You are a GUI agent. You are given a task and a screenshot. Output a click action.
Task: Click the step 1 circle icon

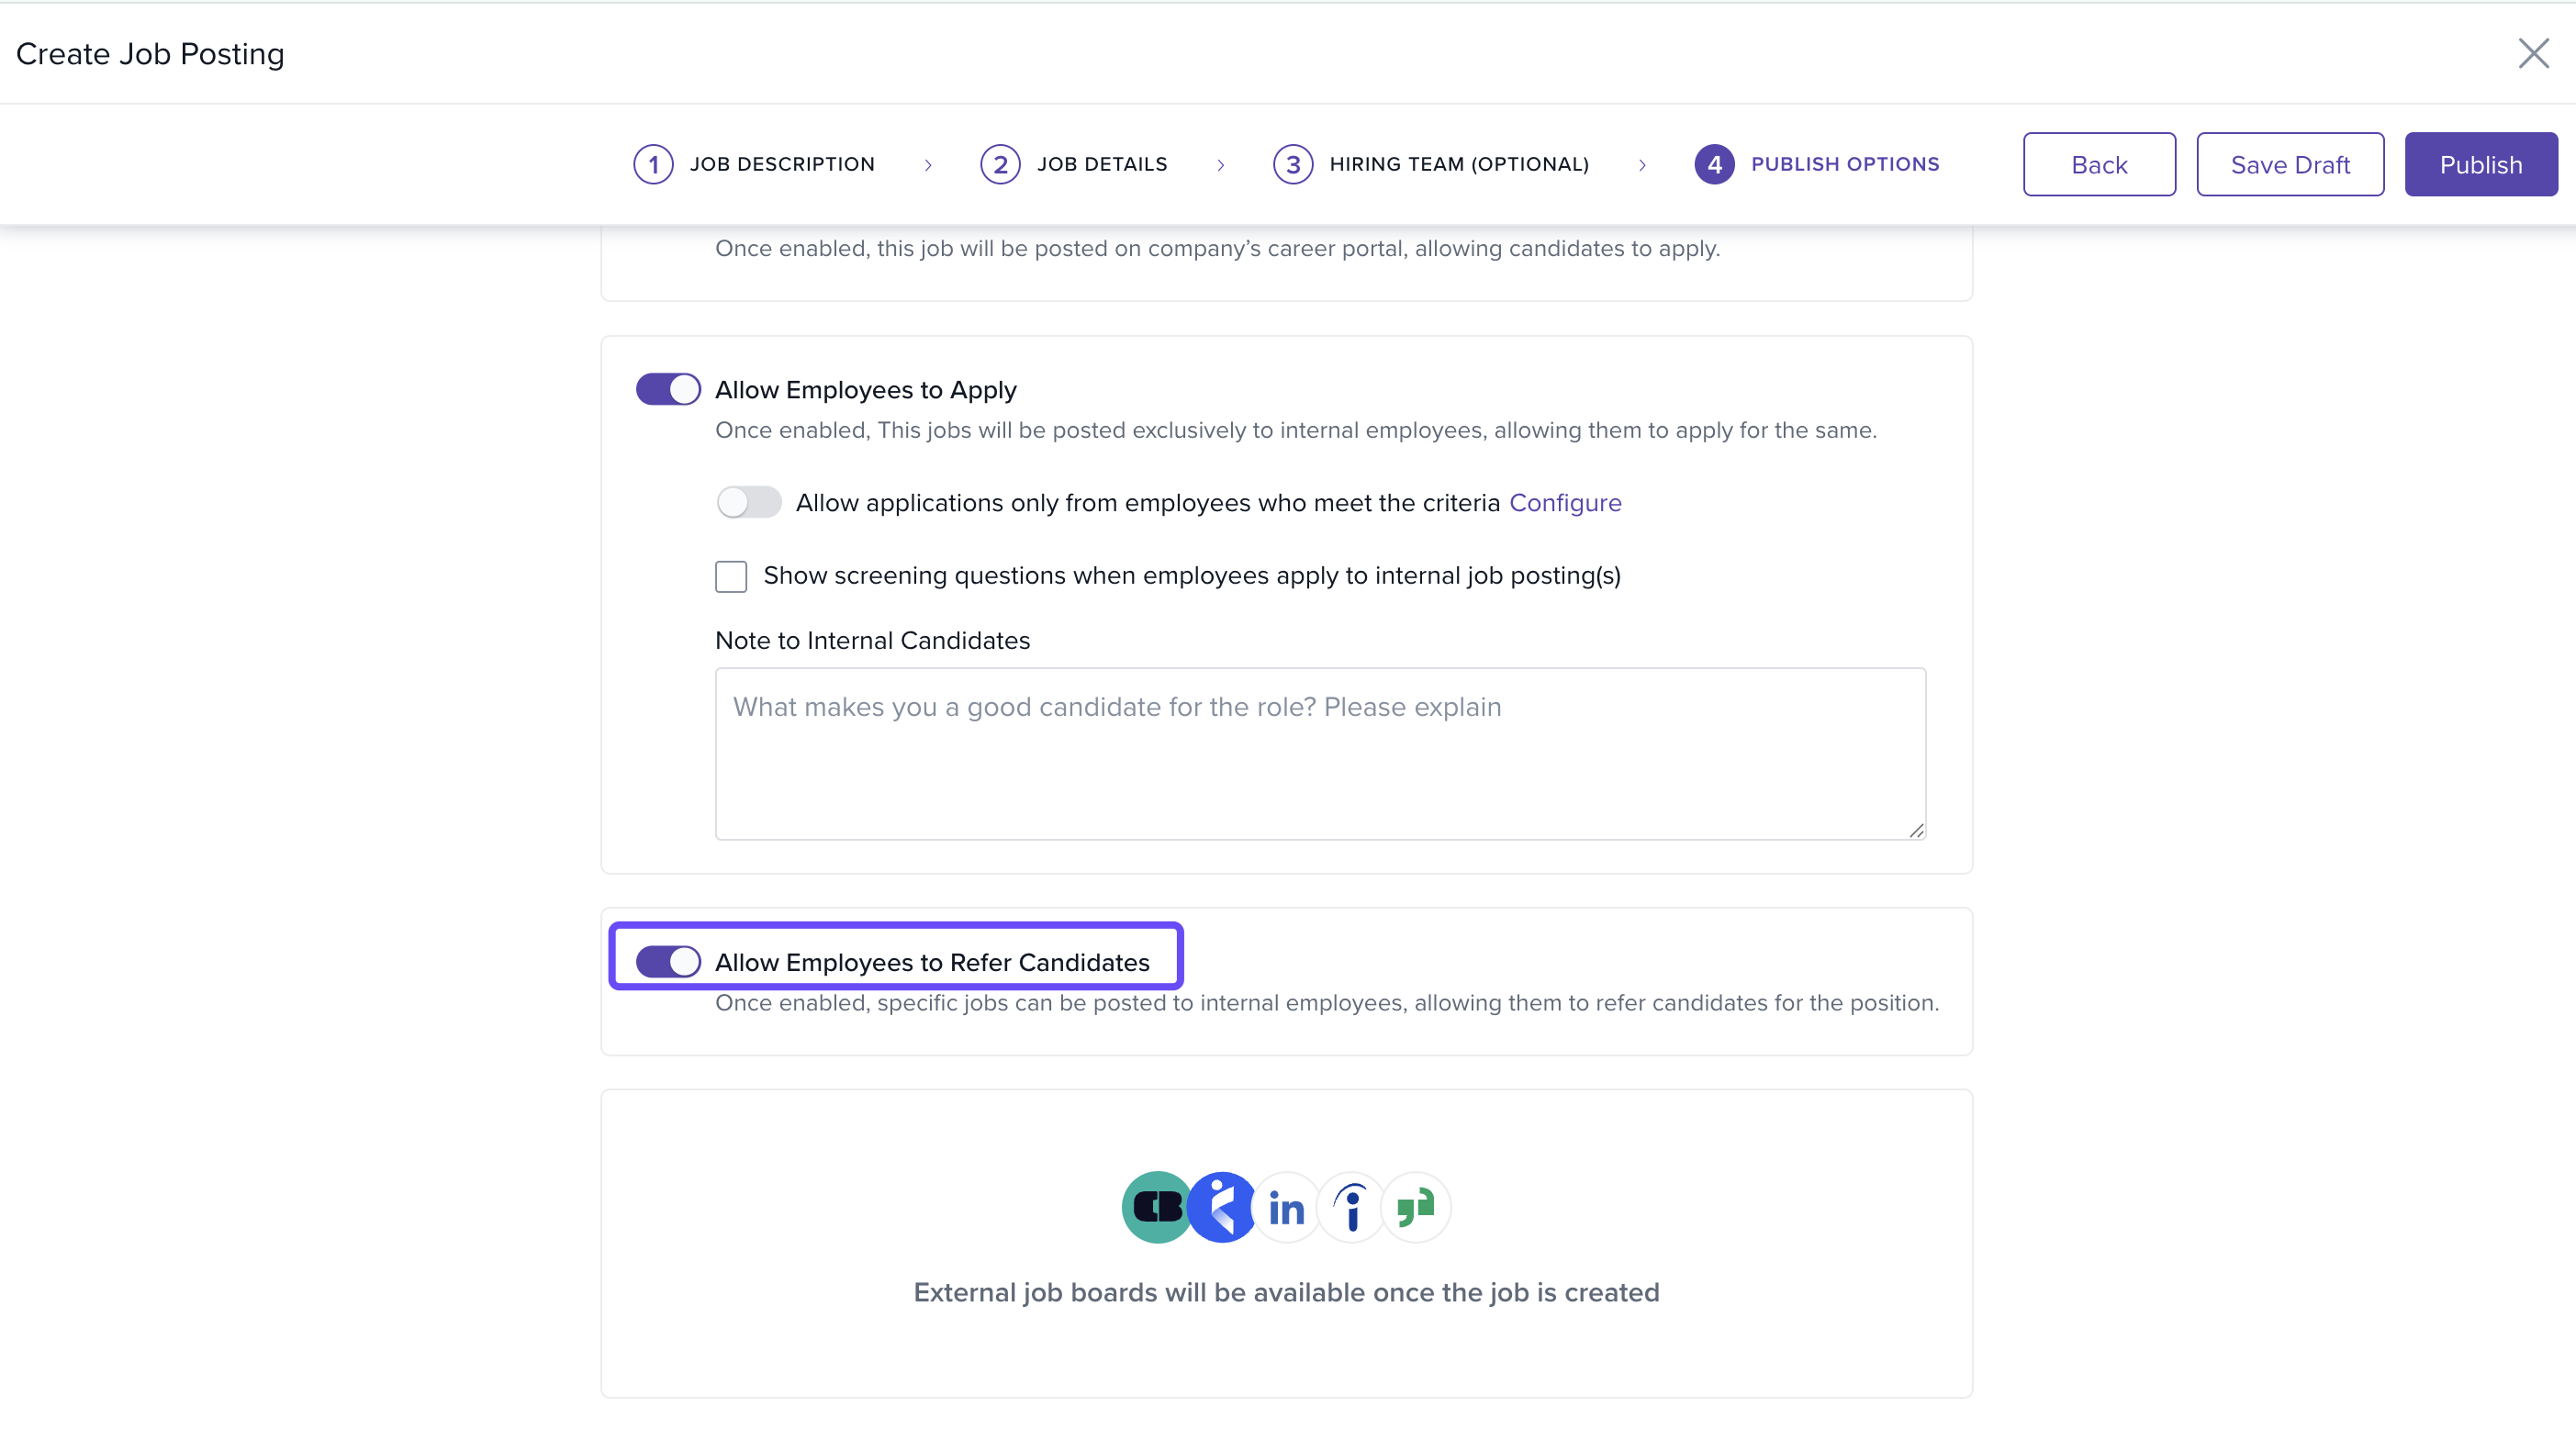click(653, 164)
